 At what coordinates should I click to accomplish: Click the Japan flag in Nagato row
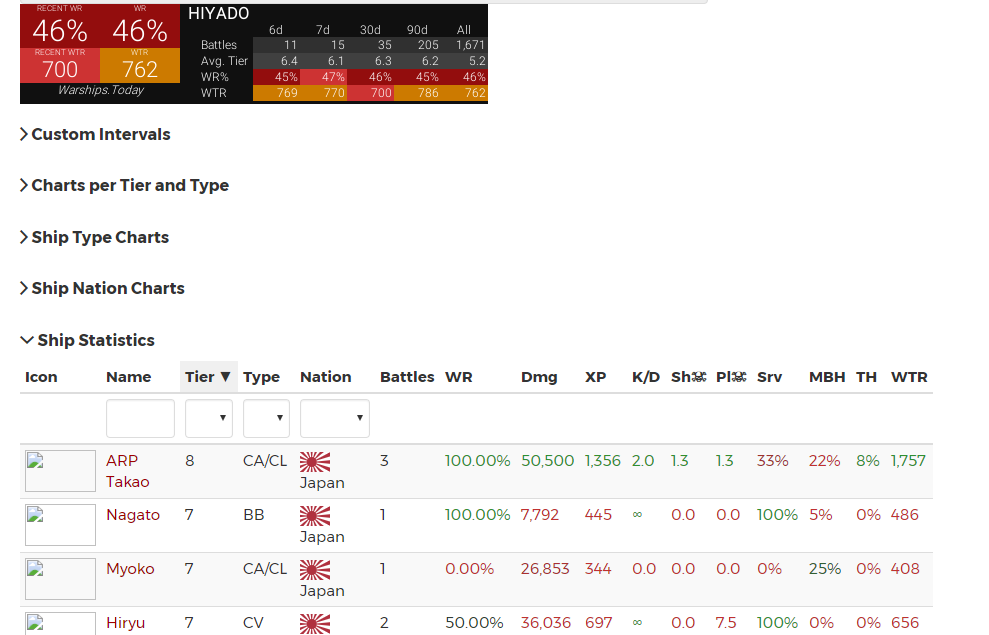click(315, 516)
